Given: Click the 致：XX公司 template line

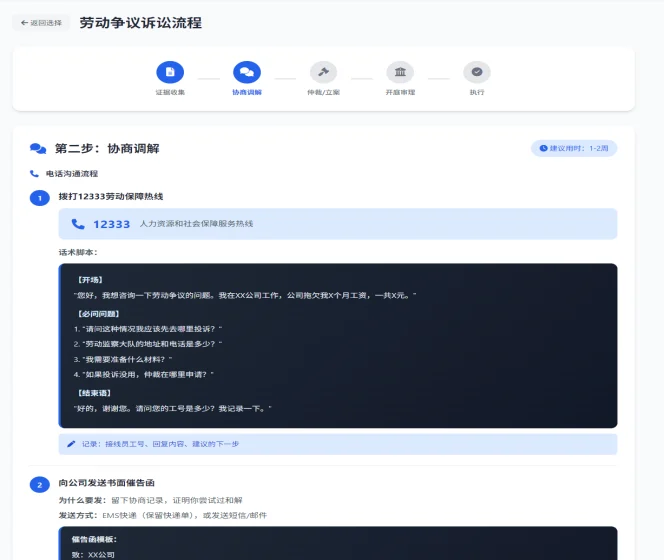Looking at the screenshot, I should pos(93,555).
